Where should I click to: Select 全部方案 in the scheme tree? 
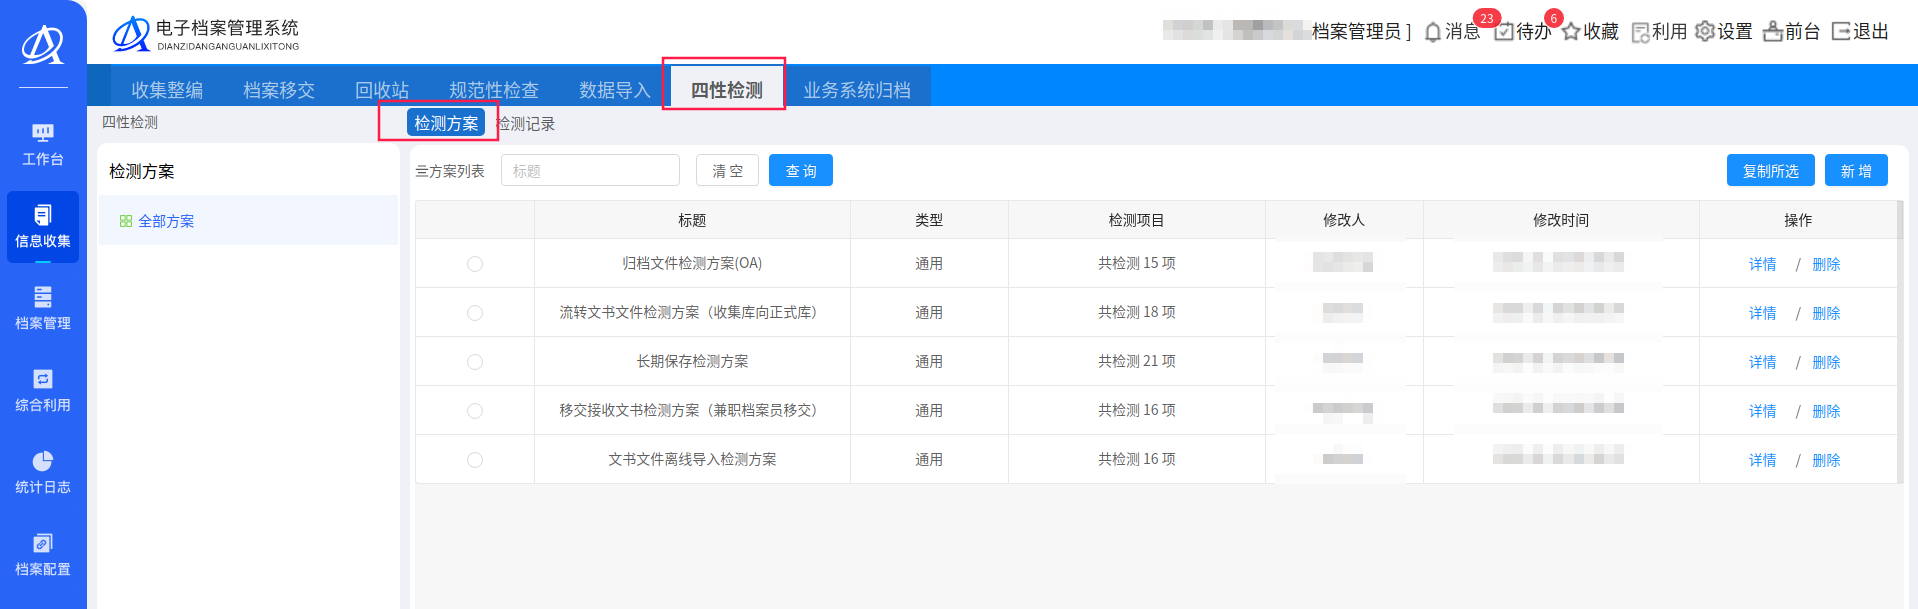(166, 221)
